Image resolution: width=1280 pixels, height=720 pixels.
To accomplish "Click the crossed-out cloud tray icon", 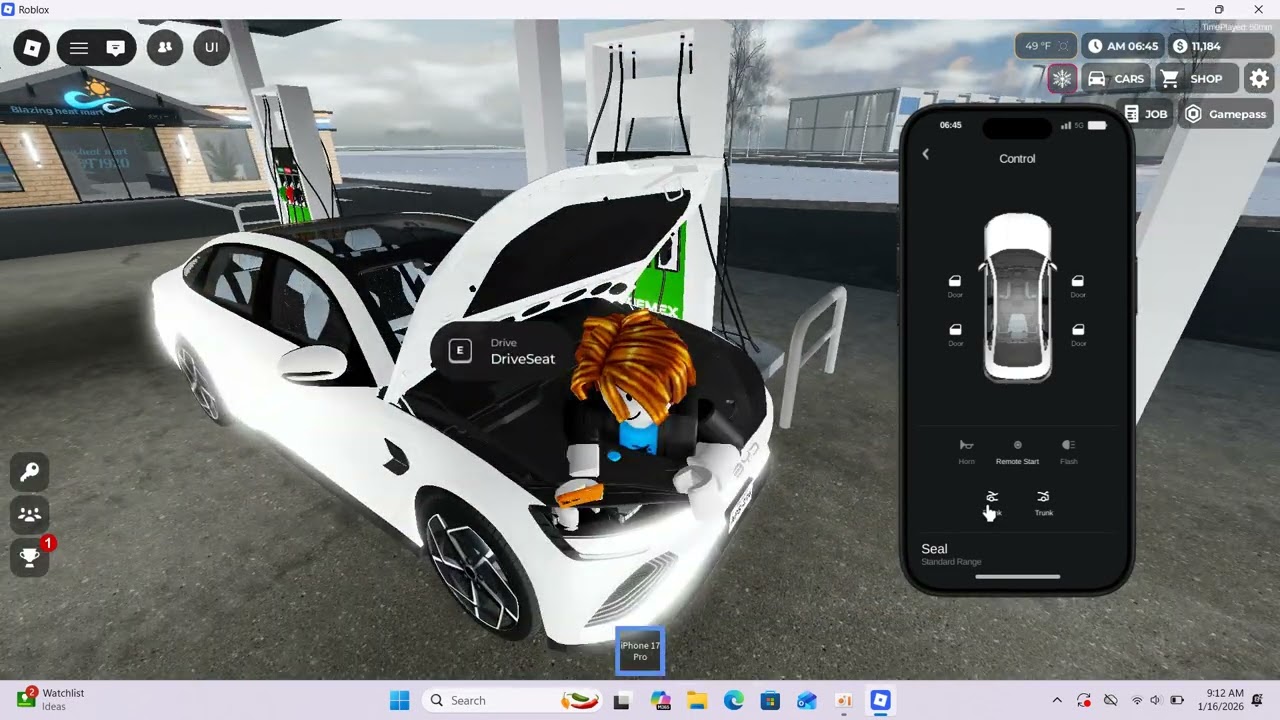I will click(1110, 700).
